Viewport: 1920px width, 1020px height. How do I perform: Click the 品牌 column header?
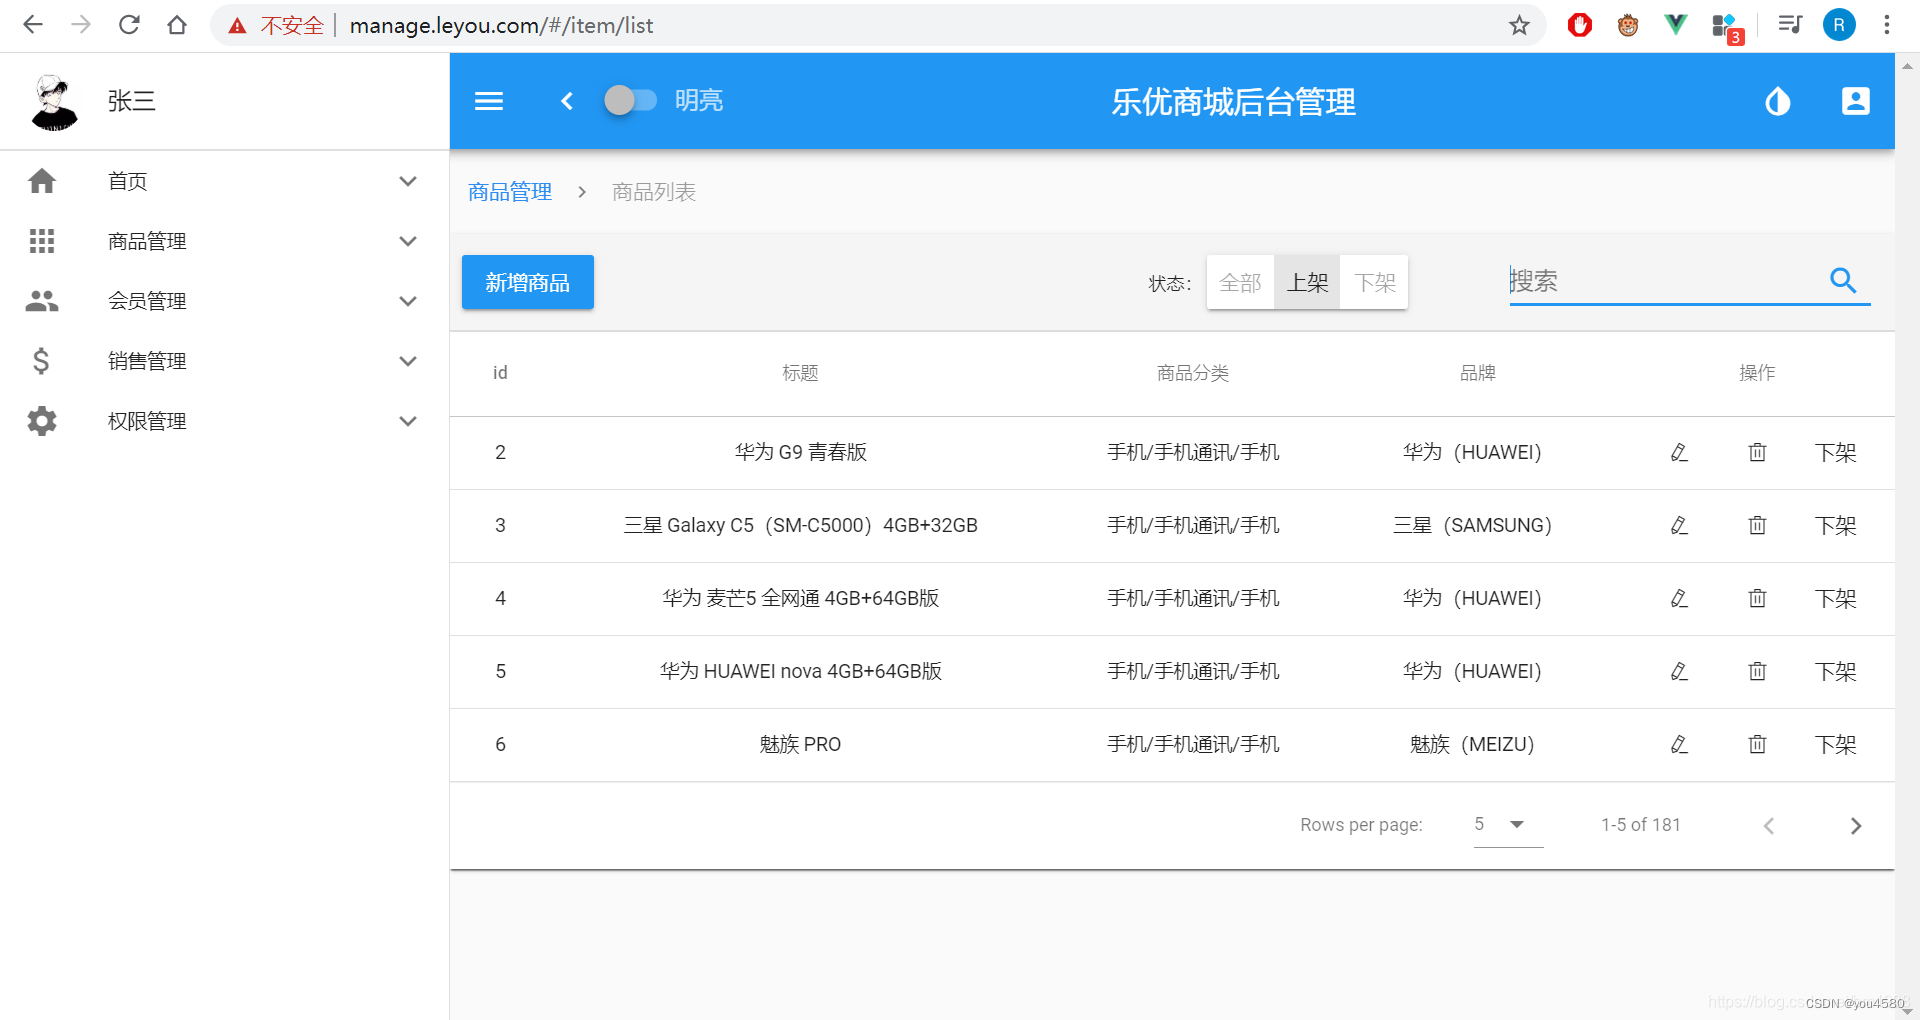coord(1477,373)
